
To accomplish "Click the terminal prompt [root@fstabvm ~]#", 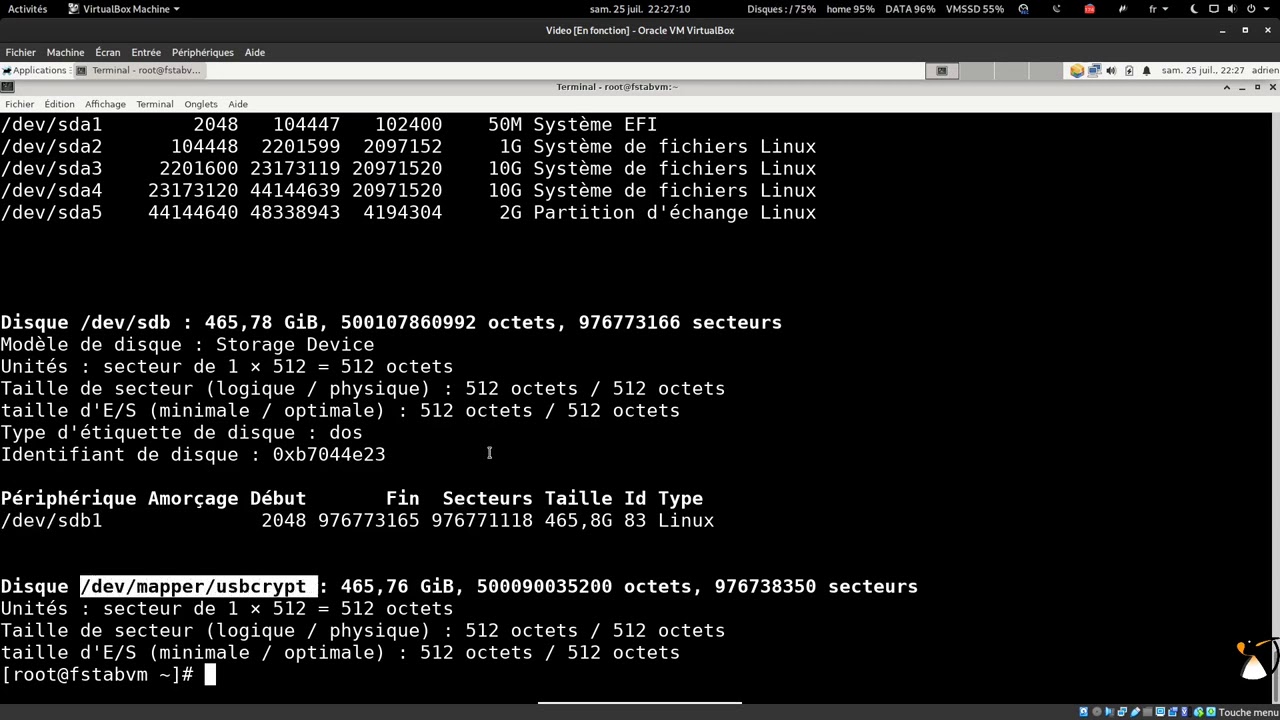I will [x=97, y=675].
